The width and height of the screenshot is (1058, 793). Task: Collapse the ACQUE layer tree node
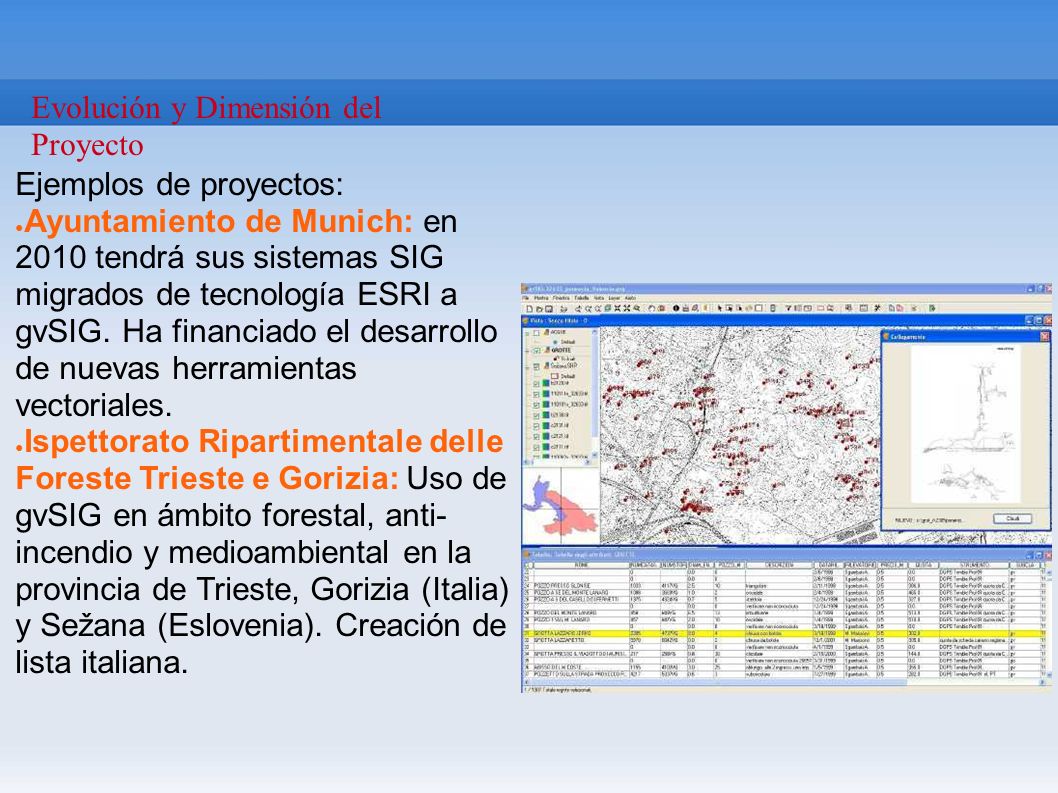pos(528,333)
